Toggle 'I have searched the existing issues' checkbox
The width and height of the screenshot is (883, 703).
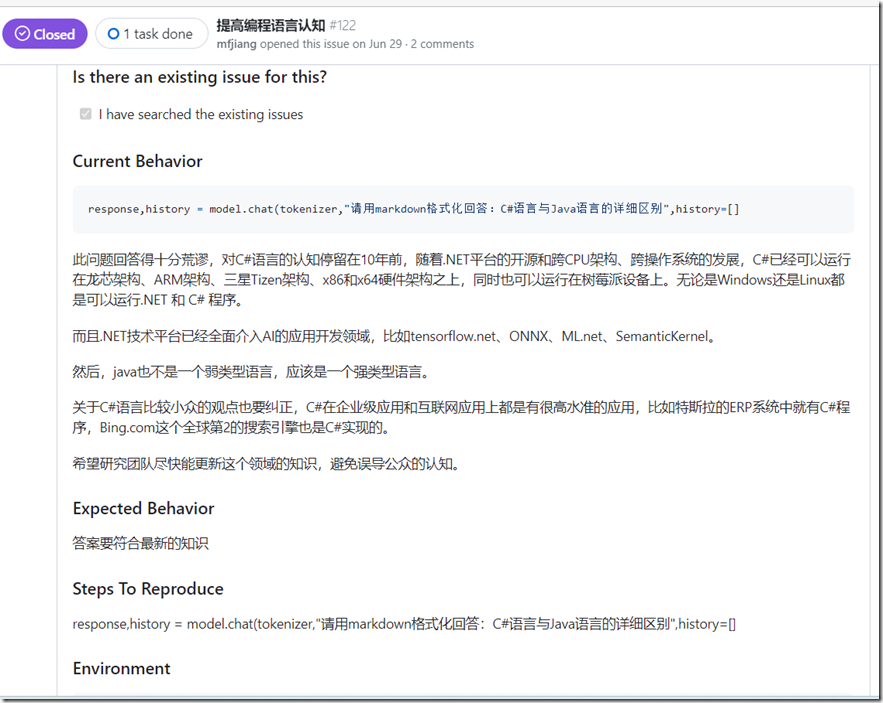point(86,114)
